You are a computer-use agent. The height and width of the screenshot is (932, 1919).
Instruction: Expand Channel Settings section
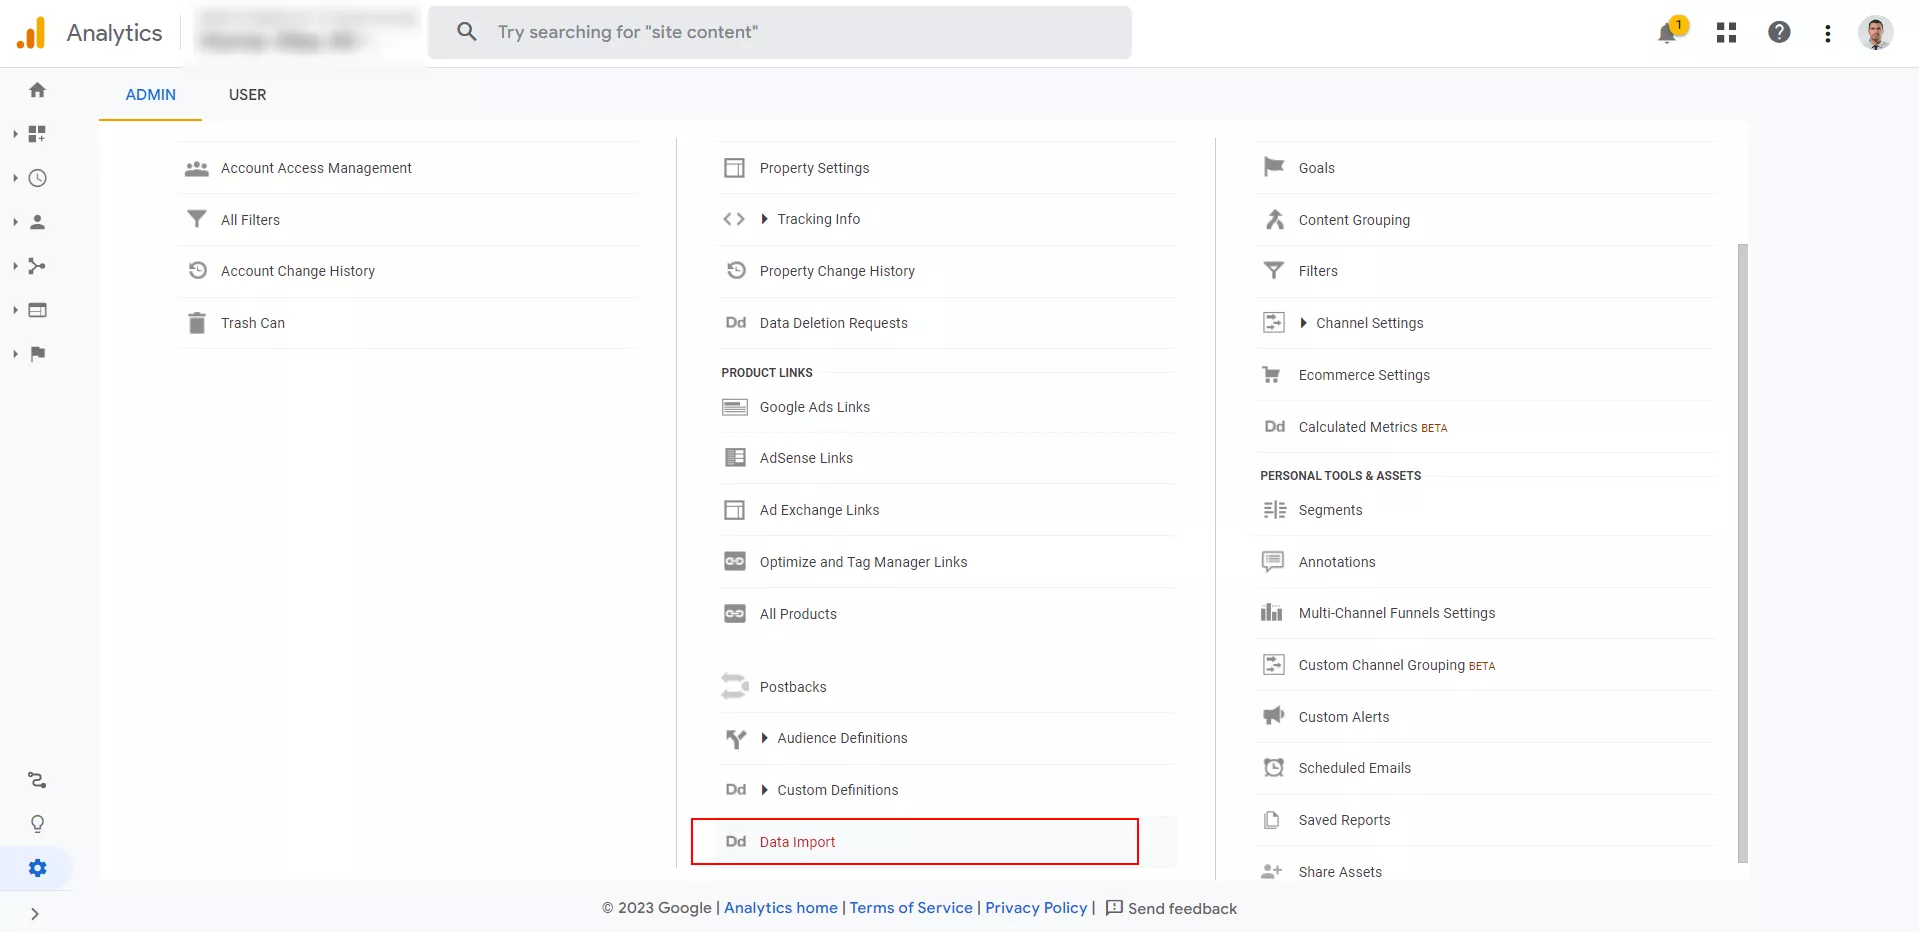tap(1304, 323)
